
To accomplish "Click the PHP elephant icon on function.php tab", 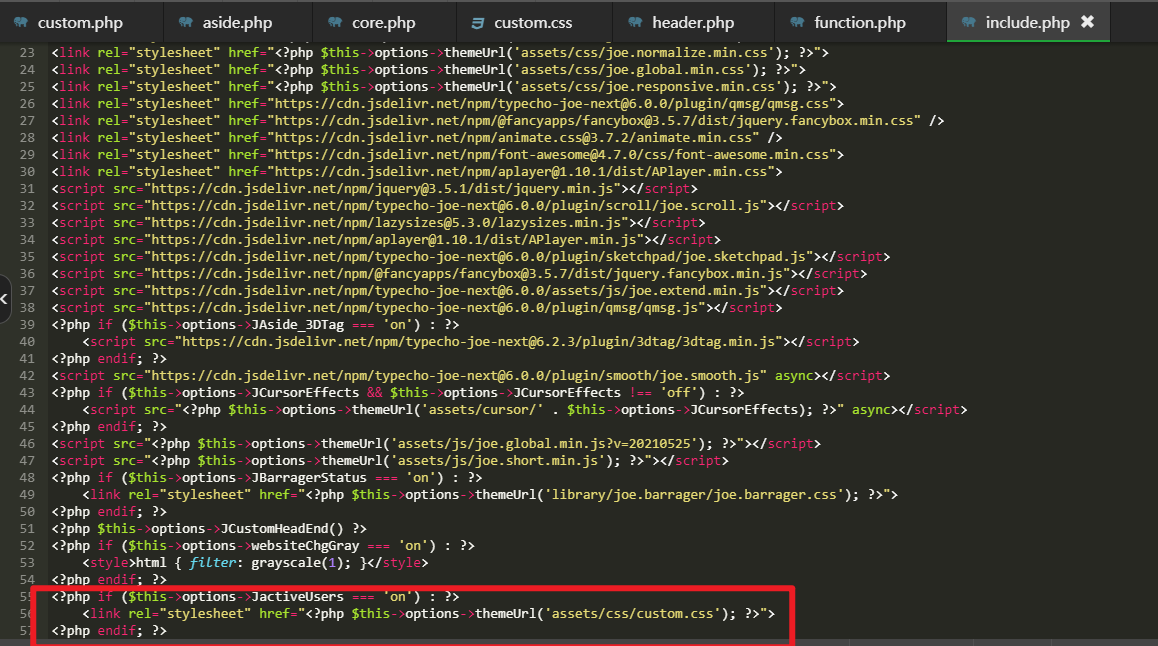I will pos(797,22).
